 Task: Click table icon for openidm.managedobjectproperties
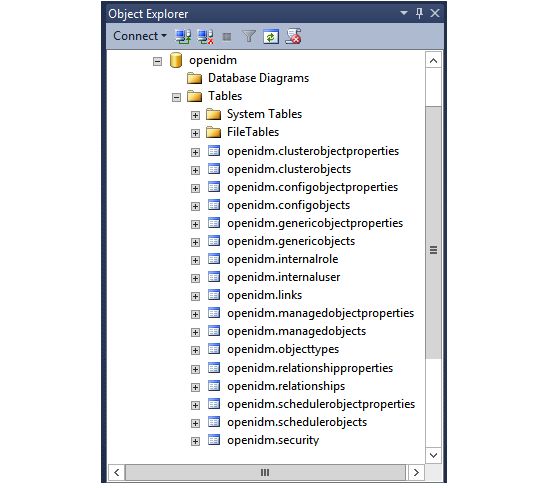point(214,313)
